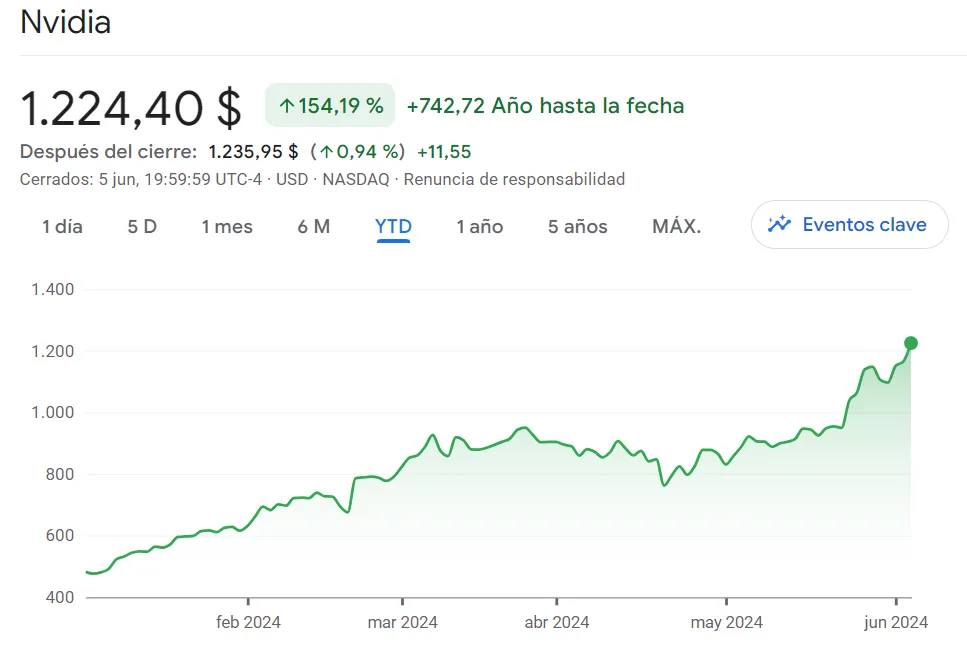Screen dimensions: 967x649
Task: Select the 1 día time range
Action: (x=62, y=227)
